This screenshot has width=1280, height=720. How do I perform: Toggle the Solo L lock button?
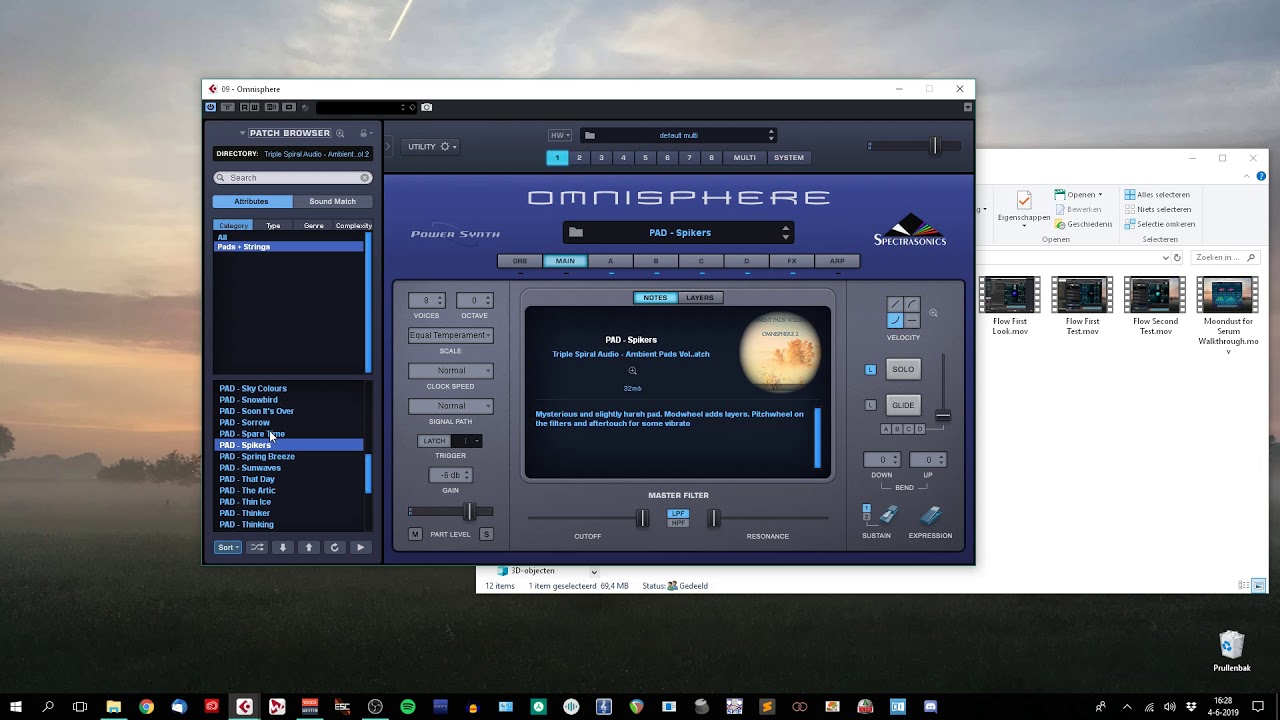coord(870,370)
